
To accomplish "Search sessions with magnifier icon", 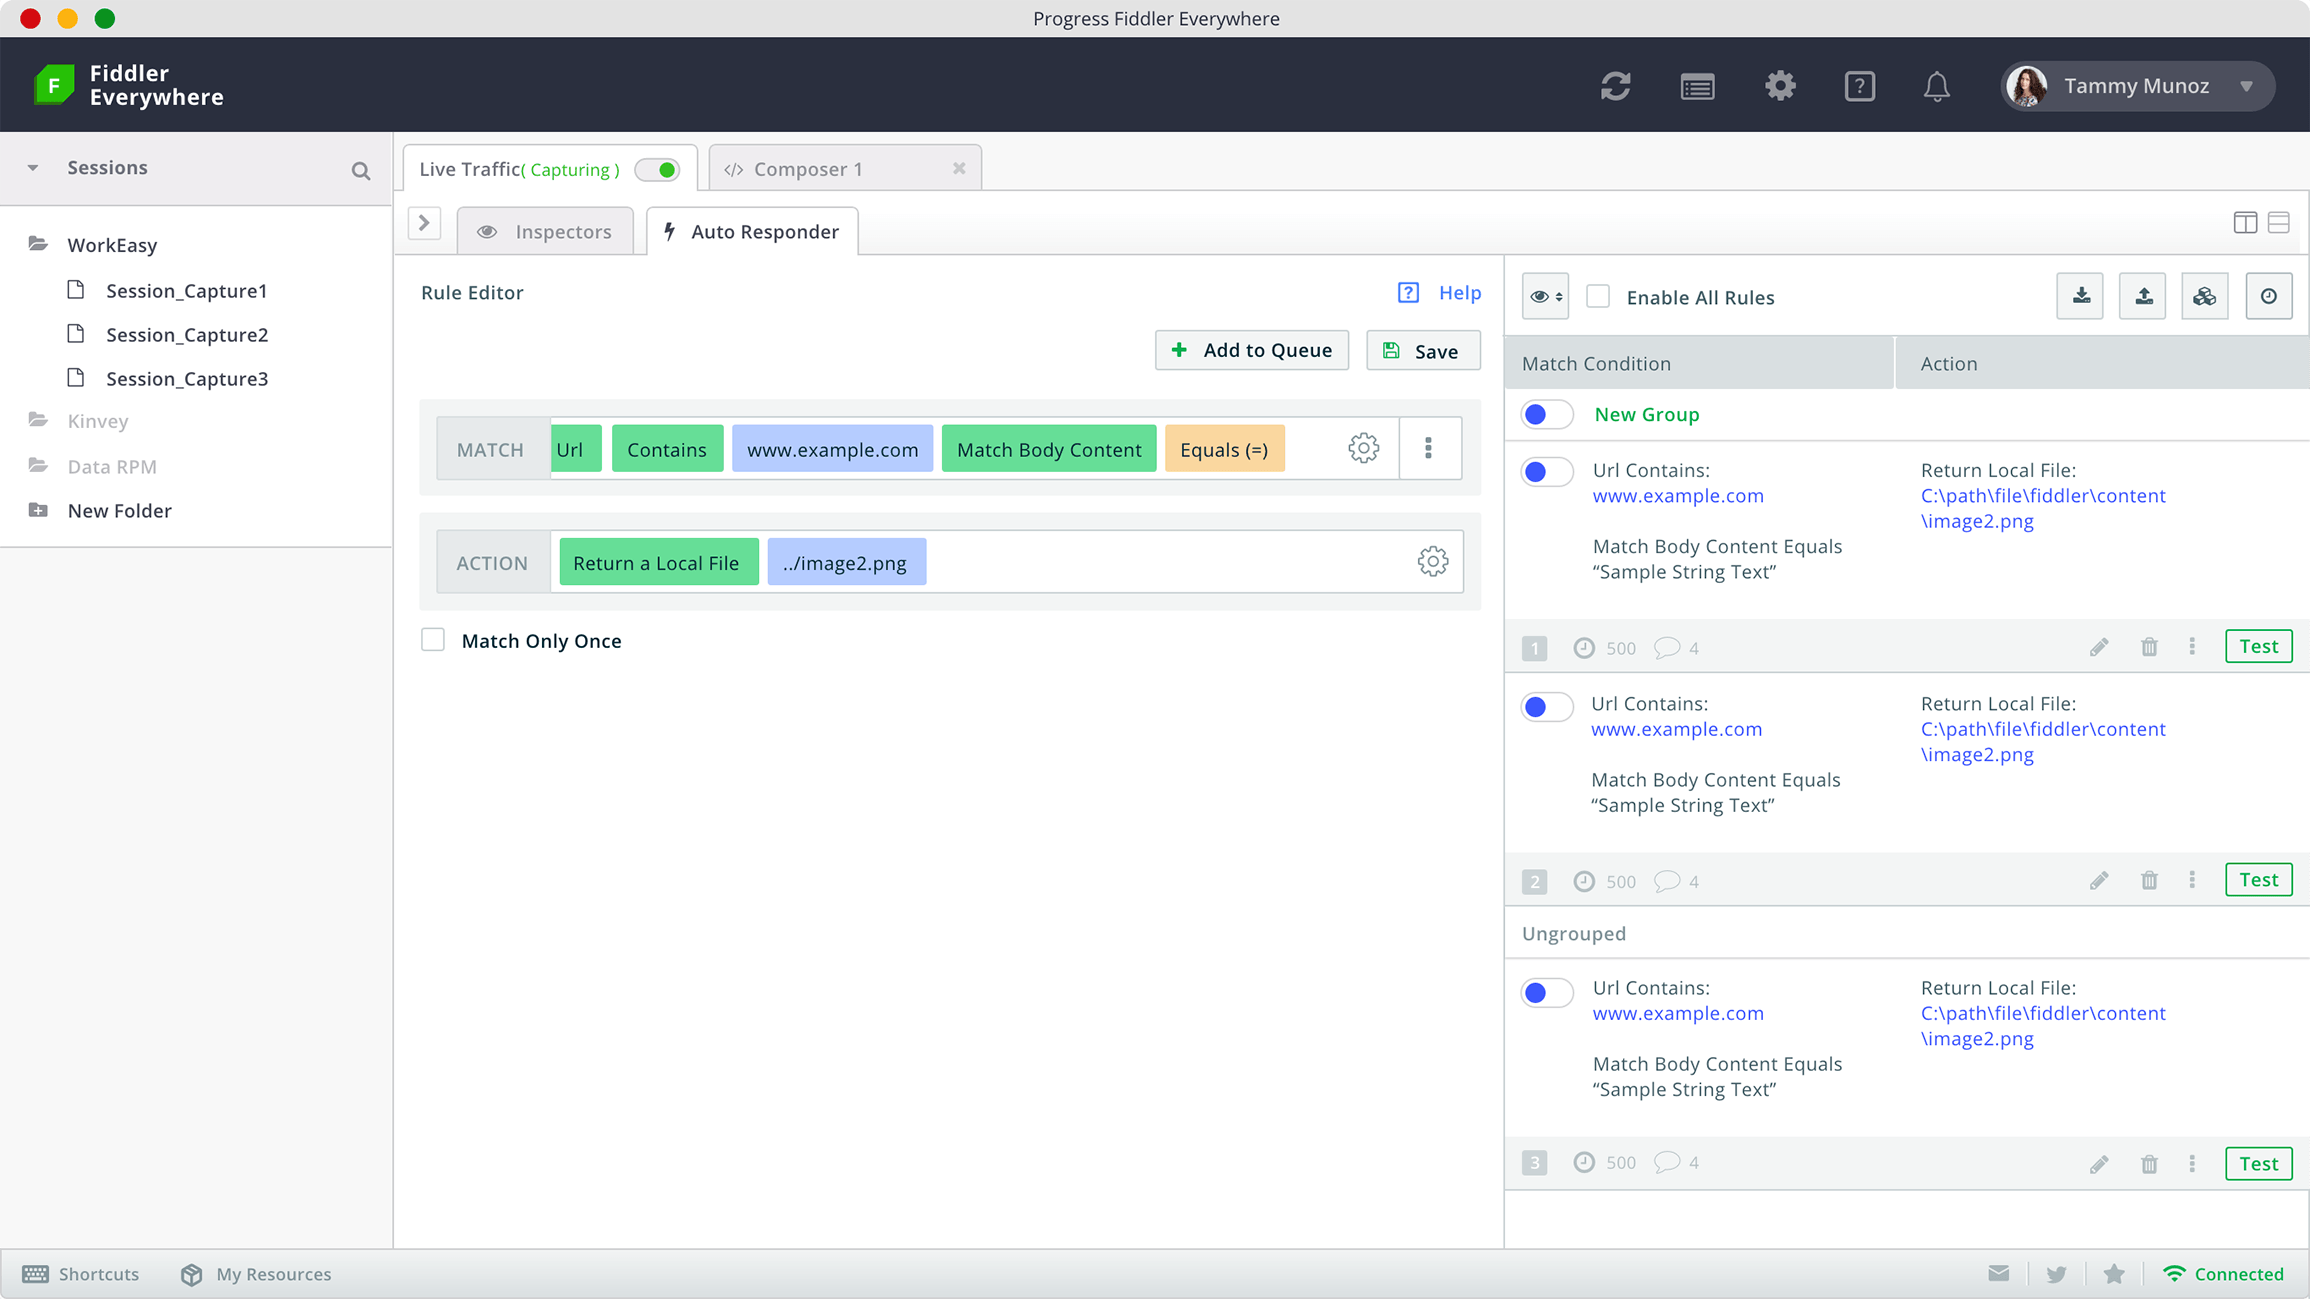I will point(361,171).
